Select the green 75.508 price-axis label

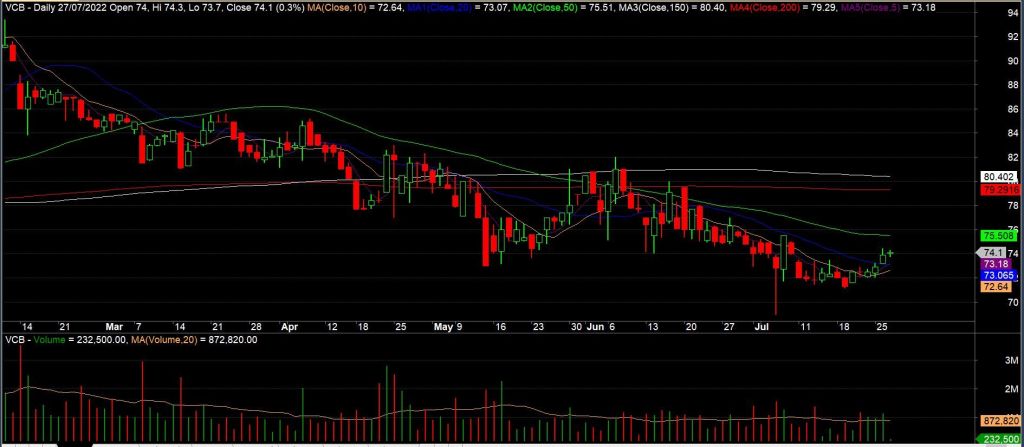[999, 235]
